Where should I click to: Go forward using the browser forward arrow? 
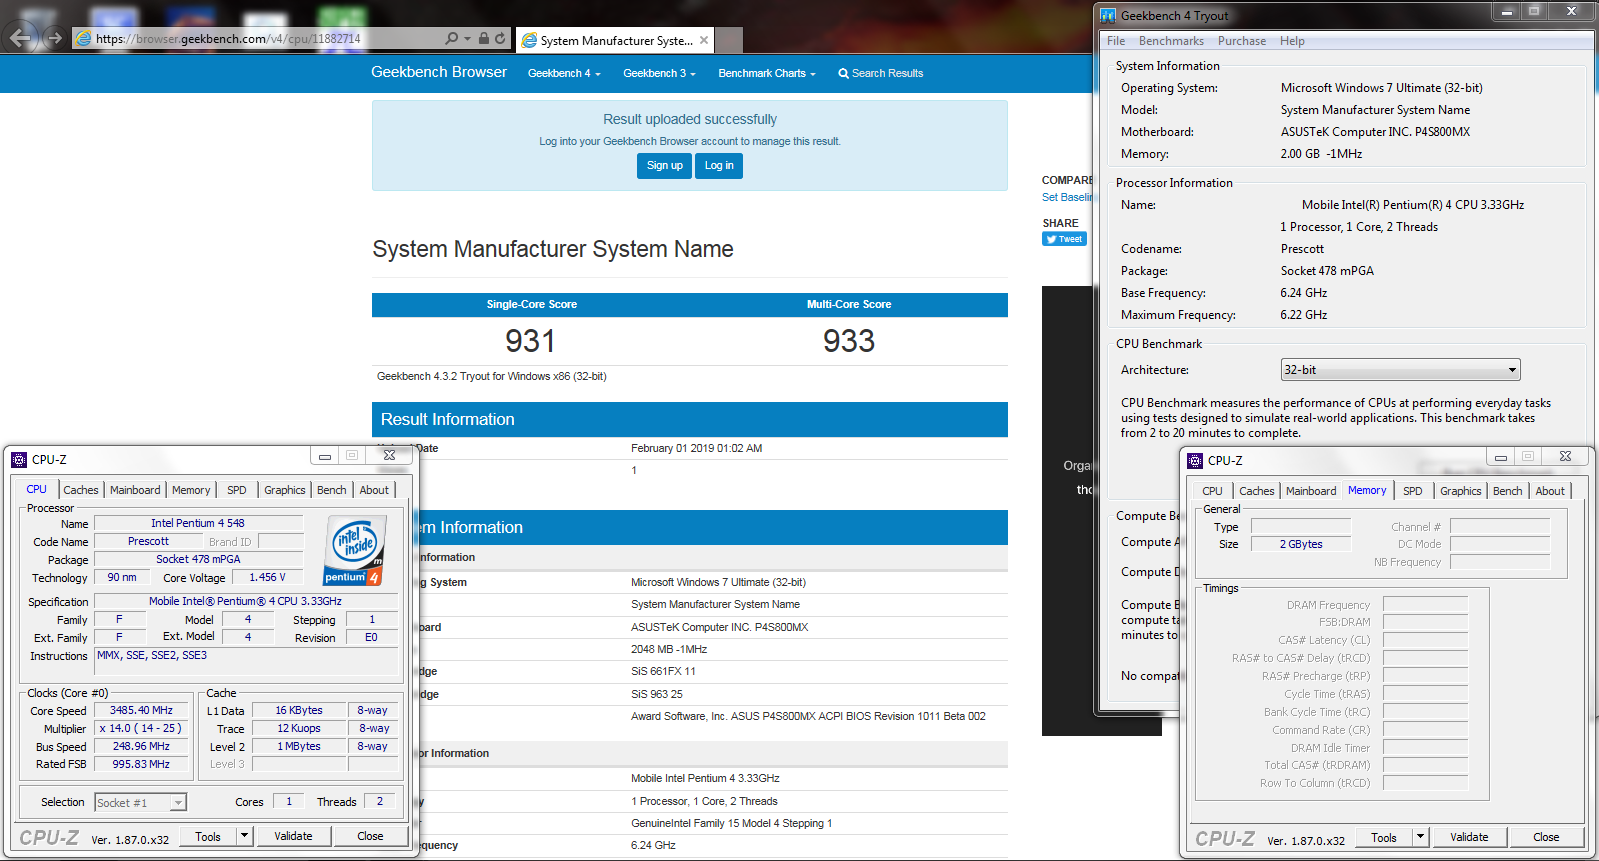tap(55, 39)
